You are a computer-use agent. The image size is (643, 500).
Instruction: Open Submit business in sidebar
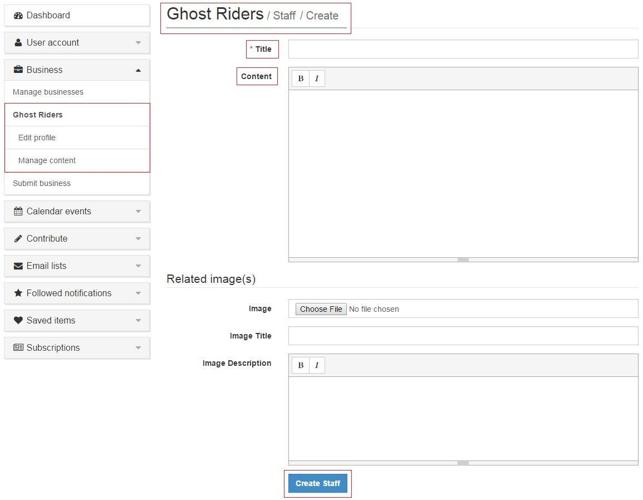tap(77, 183)
